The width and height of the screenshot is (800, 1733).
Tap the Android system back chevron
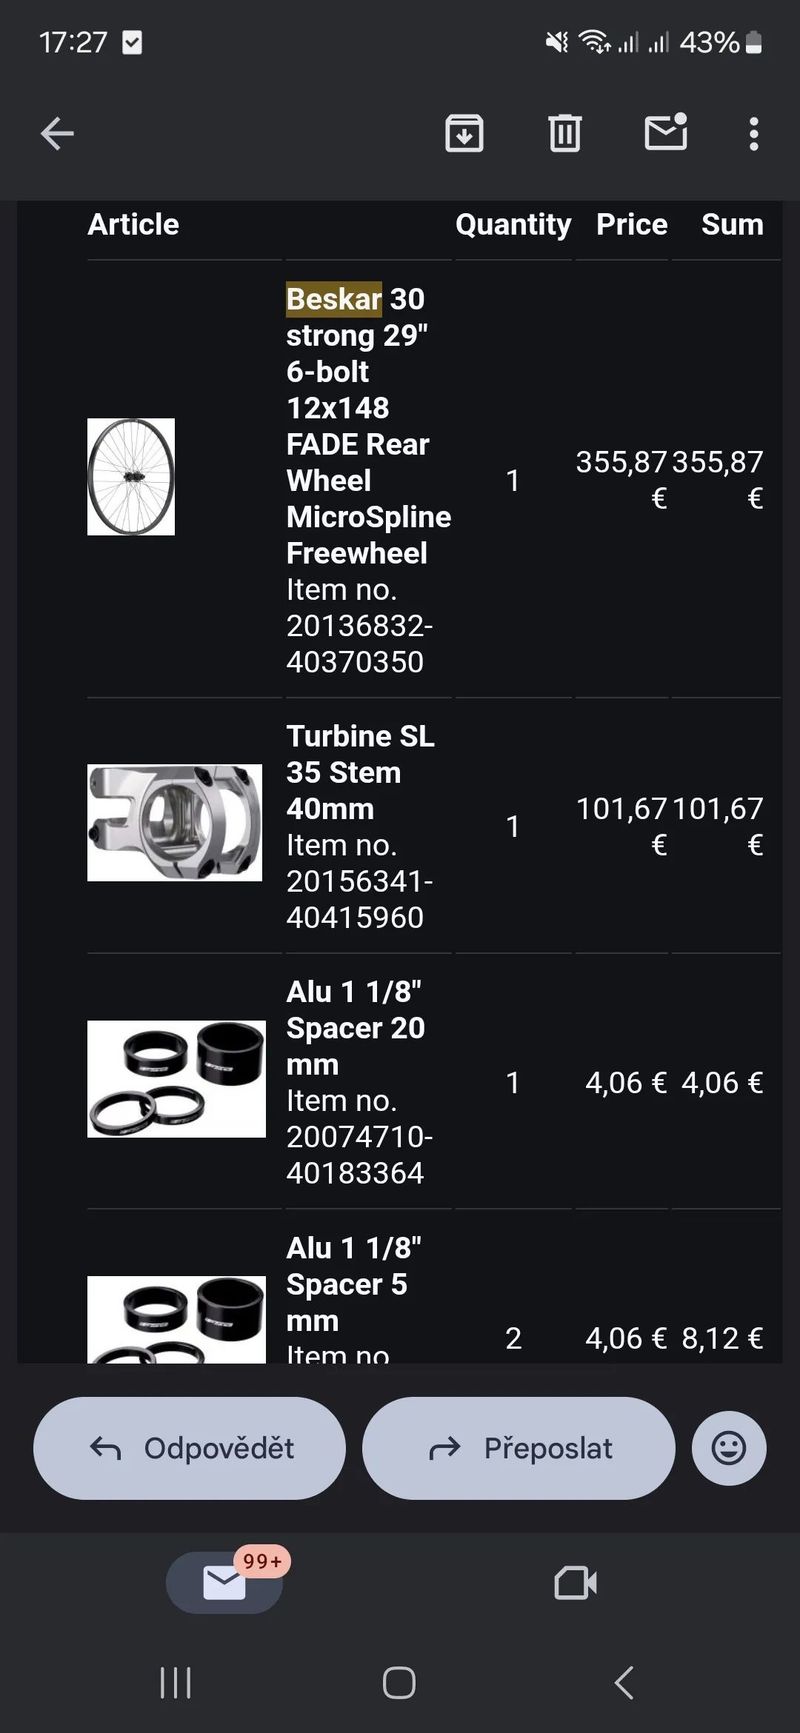(624, 1683)
